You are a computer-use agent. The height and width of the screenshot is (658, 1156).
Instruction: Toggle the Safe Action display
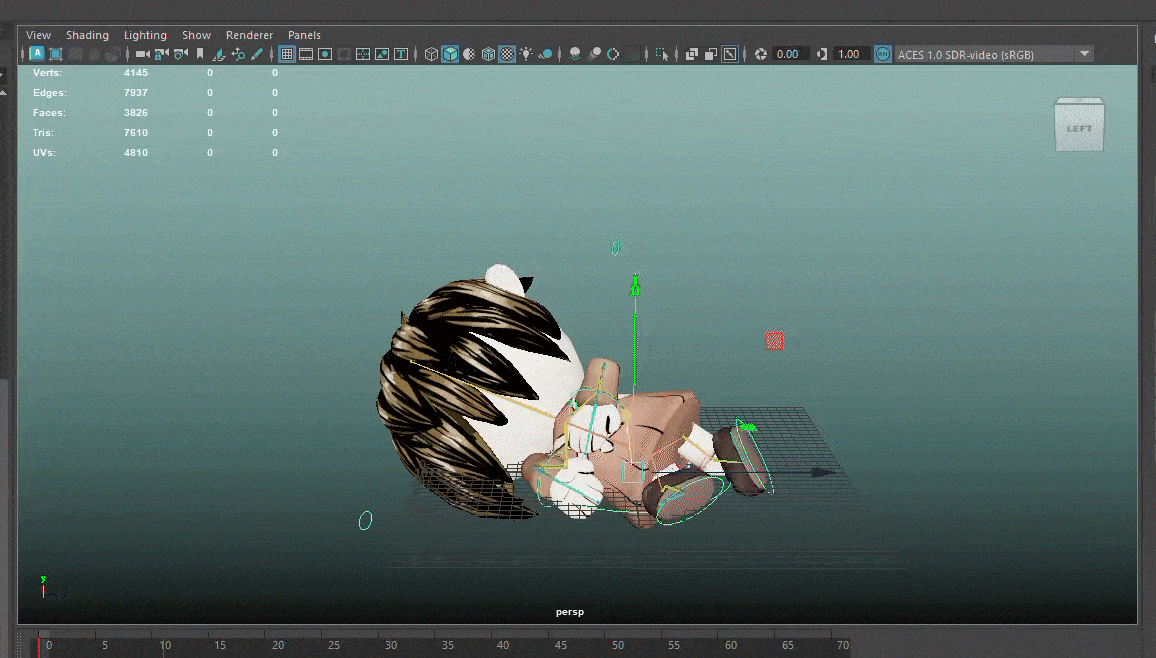pyautogui.click(x=382, y=54)
